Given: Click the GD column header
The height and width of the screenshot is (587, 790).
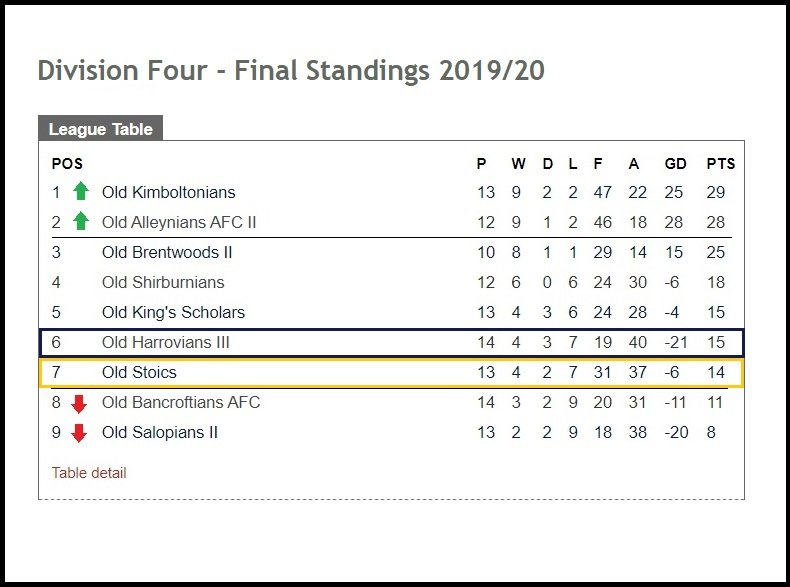Looking at the screenshot, I should tap(675, 164).
